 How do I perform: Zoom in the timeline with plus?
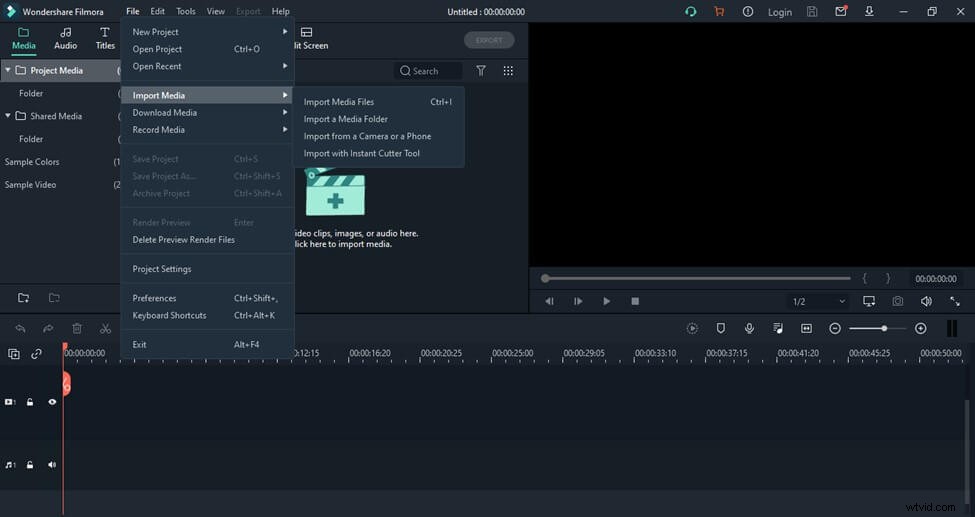[x=921, y=328]
